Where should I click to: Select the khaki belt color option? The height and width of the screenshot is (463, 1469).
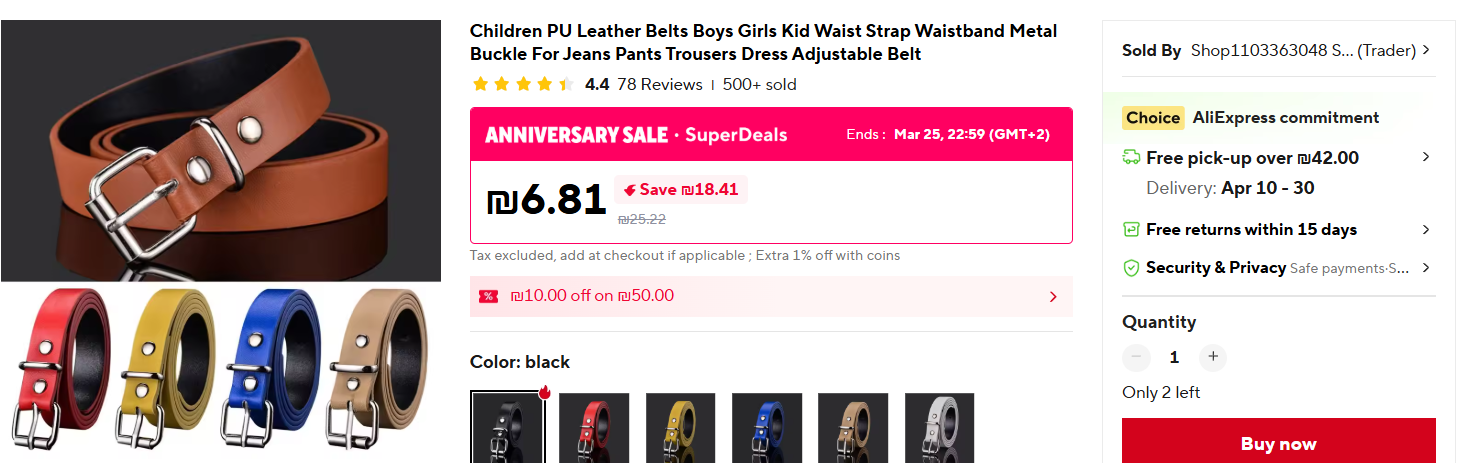[x=853, y=427]
